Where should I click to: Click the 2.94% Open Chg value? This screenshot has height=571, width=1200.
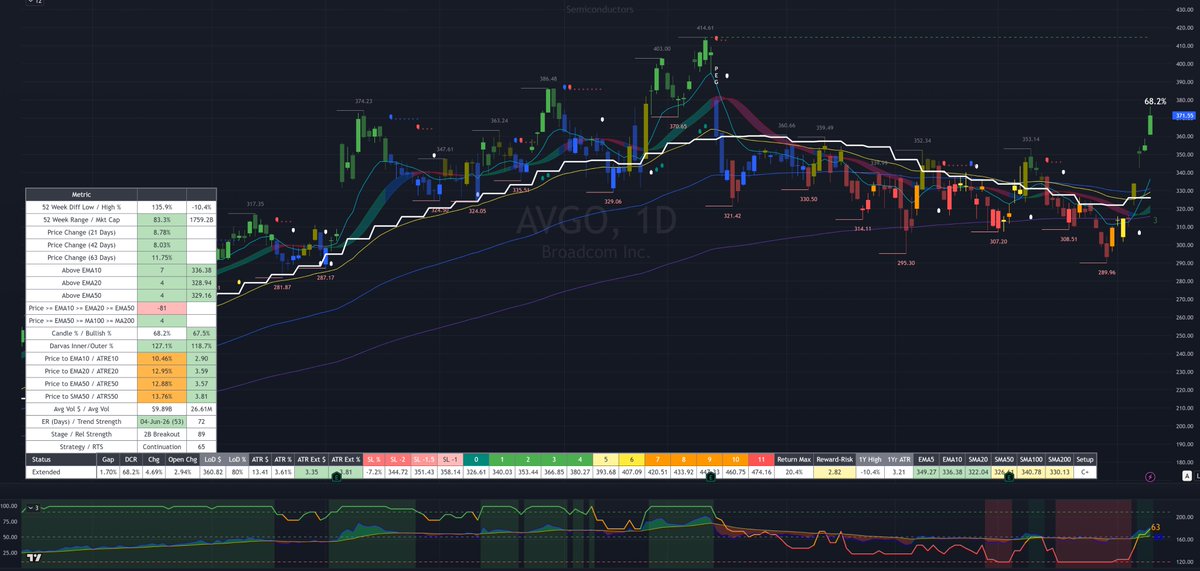(183, 471)
